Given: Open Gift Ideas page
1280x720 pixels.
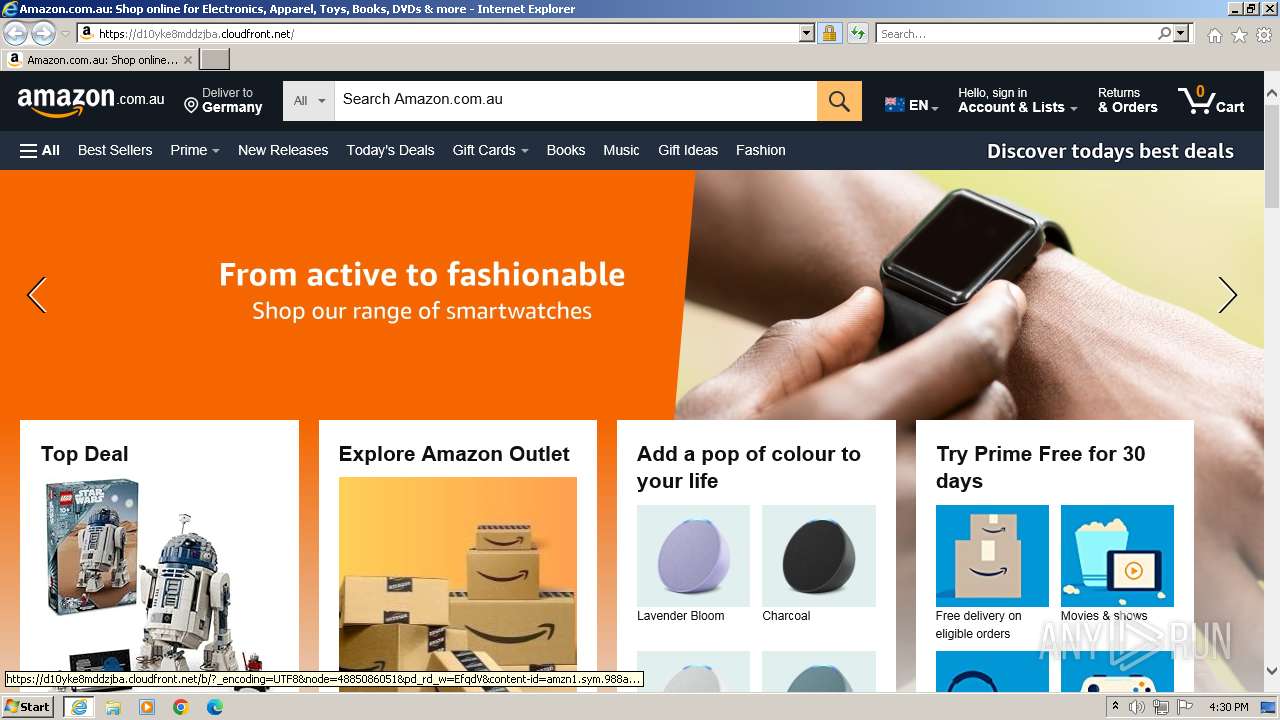Looking at the screenshot, I should 688,150.
